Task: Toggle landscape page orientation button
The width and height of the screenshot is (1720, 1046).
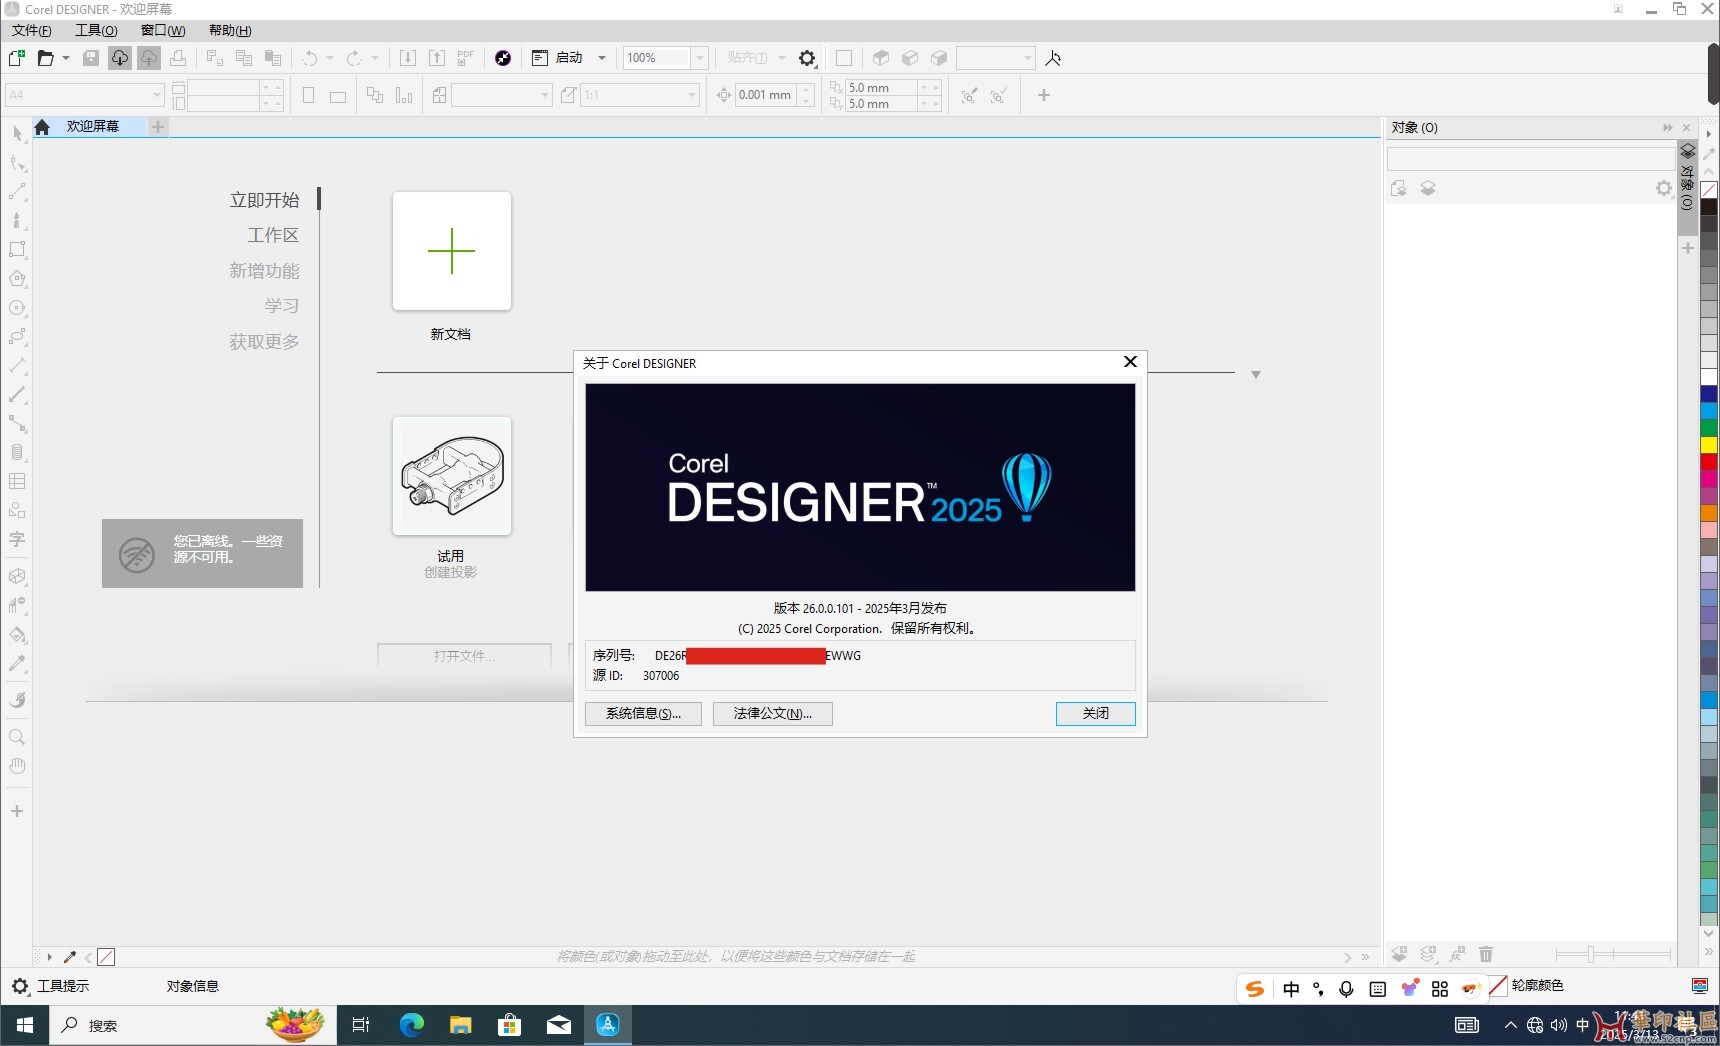Action: click(338, 96)
